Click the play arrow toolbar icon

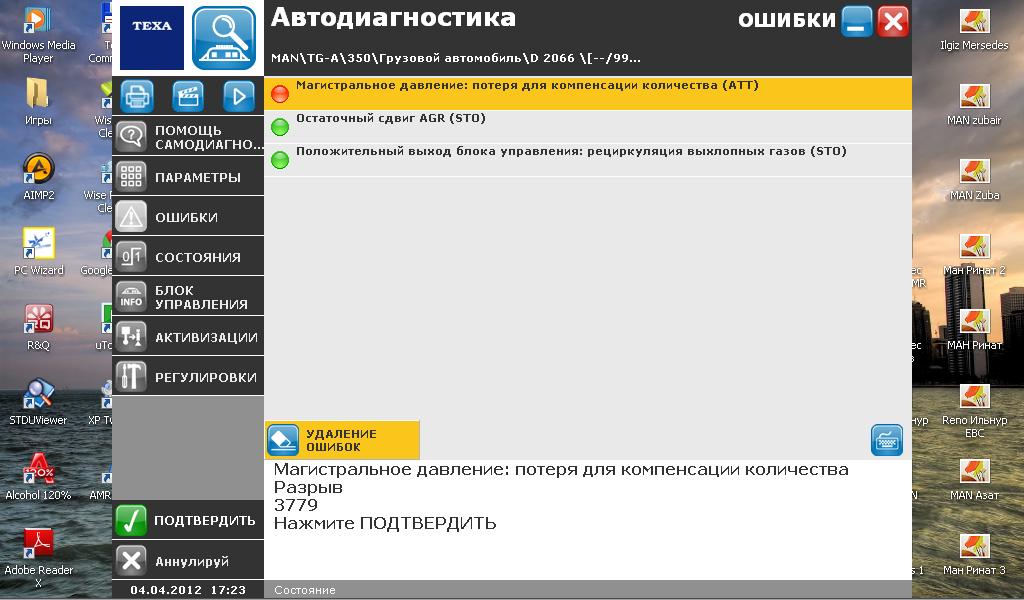(239, 96)
